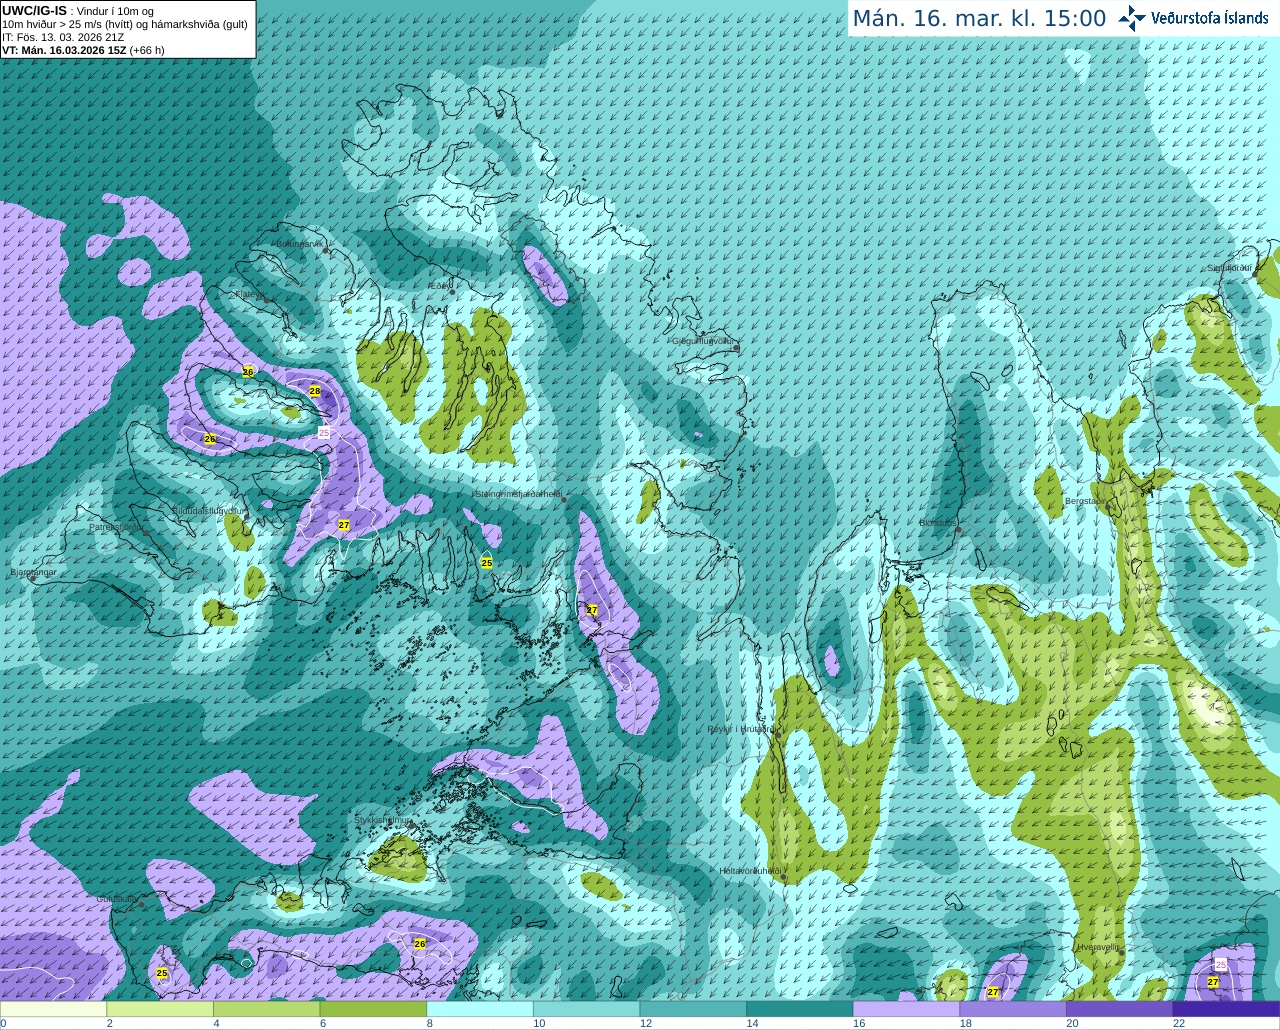Click the Bolungarvík station label
This screenshot has width=1280, height=1030.
point(300,244)
